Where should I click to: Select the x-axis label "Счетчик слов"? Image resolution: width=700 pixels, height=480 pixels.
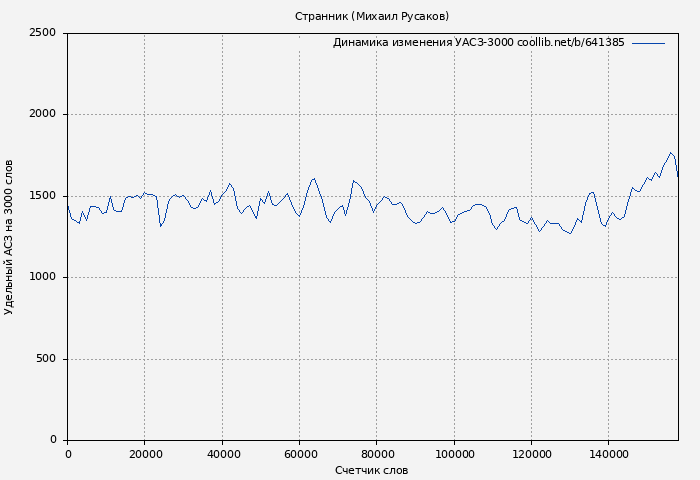tap(371, 470)
